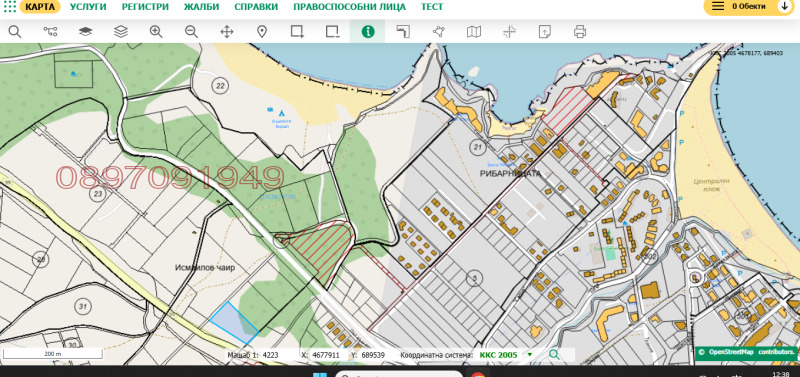
Task: Click the X coordinate 4677911 field
Action: pos(327,355)
